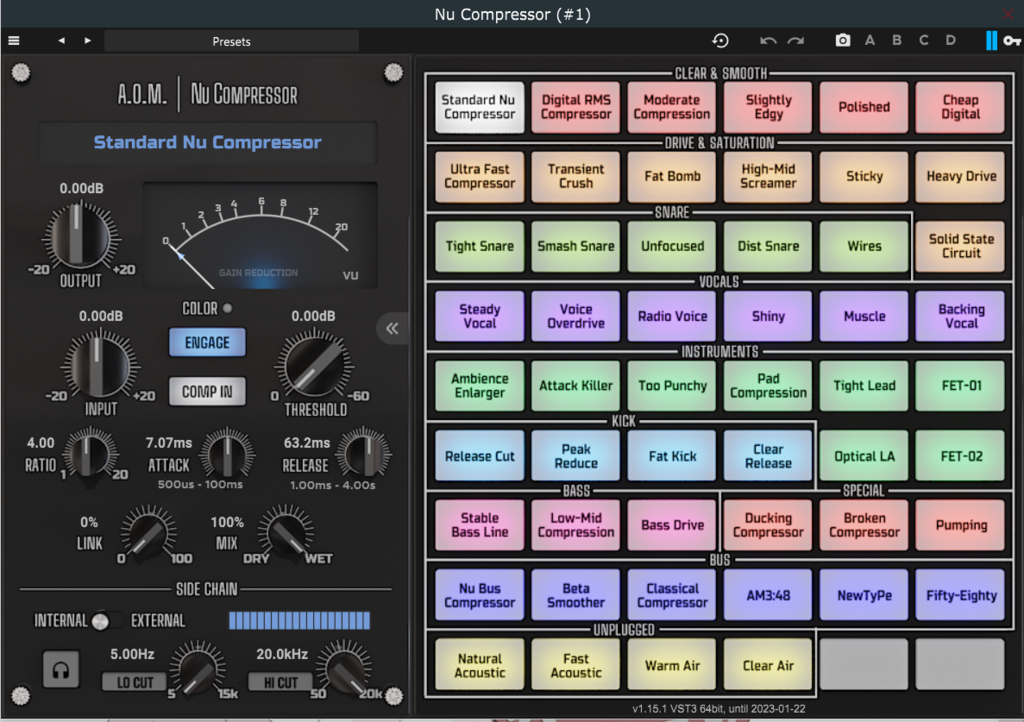The height and width of the screenshot is (722, 1024).
Task: Load the Backing Vocal preset
Action: (x=961, y=316)
